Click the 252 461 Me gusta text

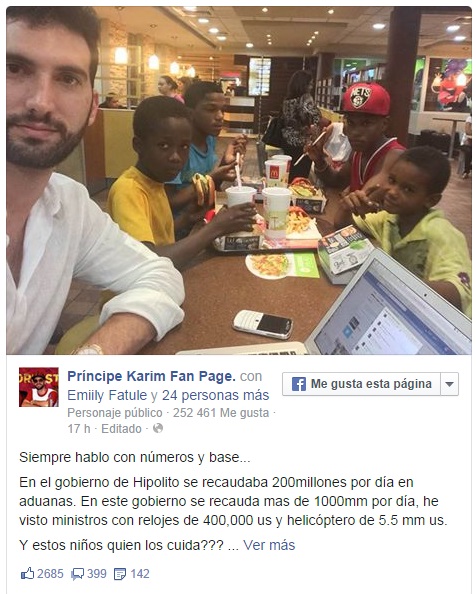(221, 413)
